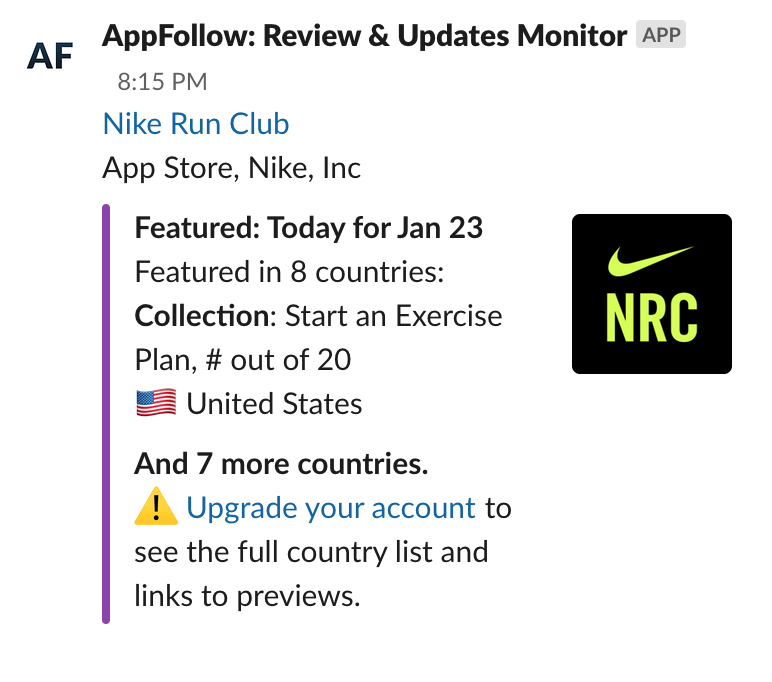The width and height of the screenshot is (772, 682).
Task: Click the AF AppFollow avatar icon
Action: pyautogui.click(x=50, y=55)
